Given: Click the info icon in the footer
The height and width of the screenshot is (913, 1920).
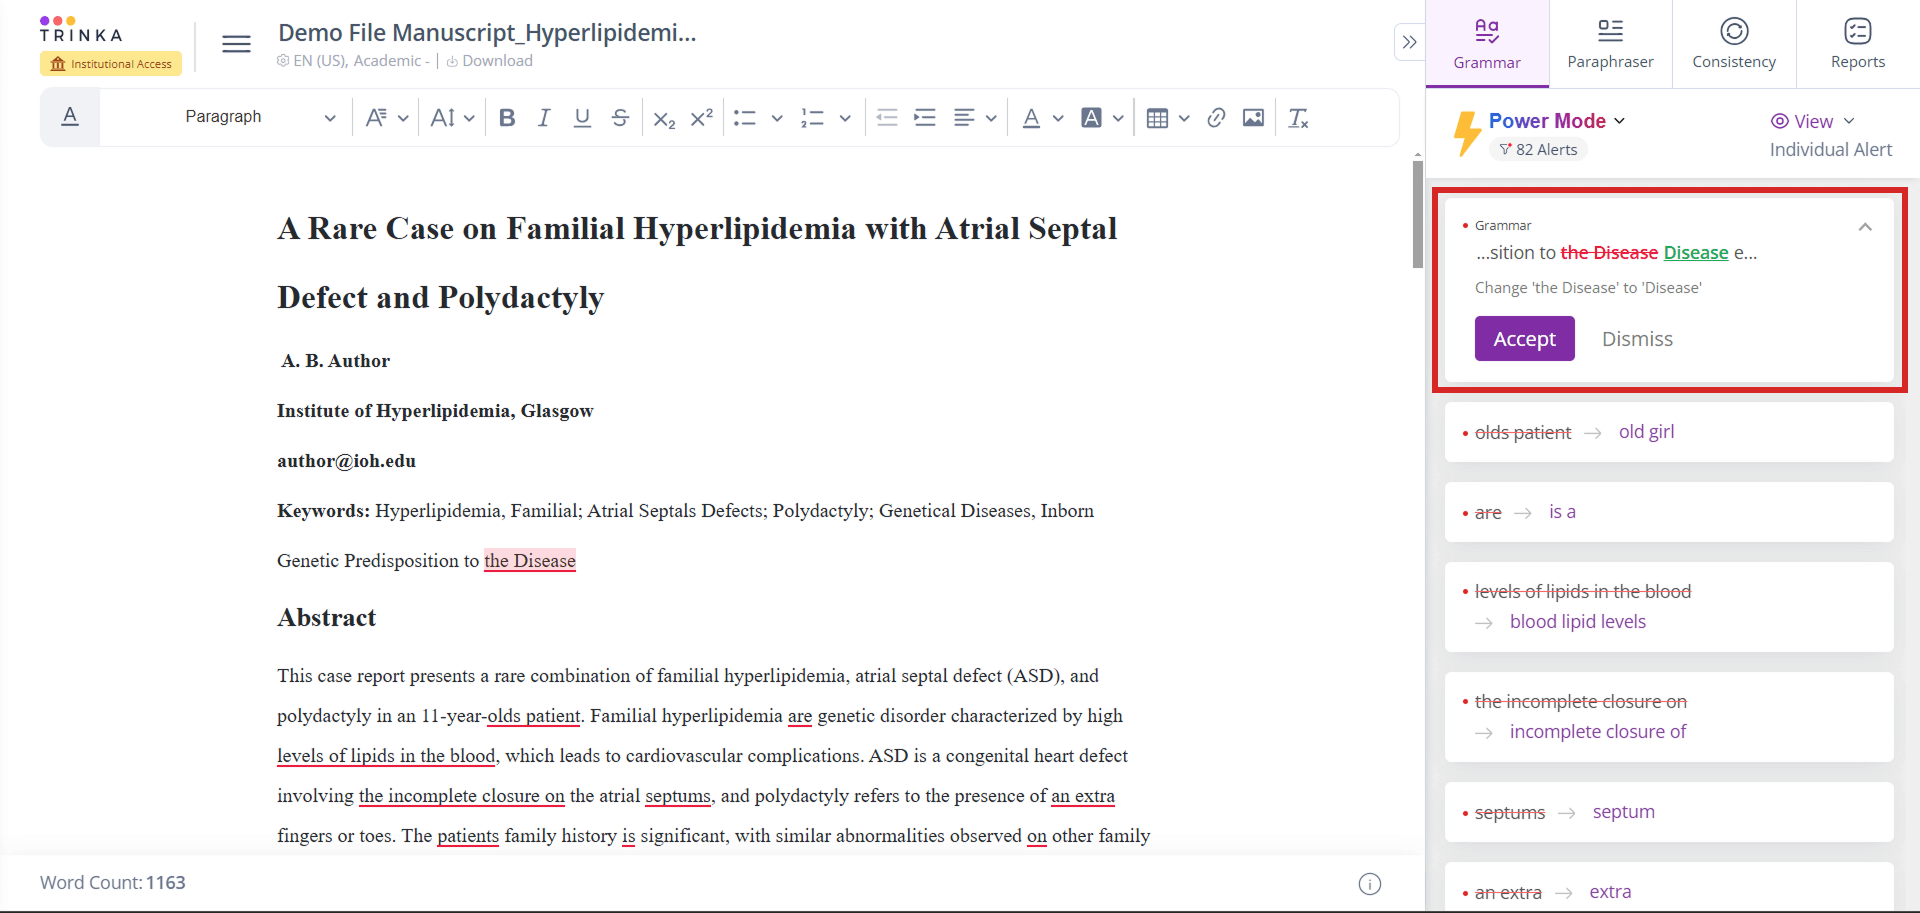Looking at the screenshot, I should click(x=1370, y=884).
